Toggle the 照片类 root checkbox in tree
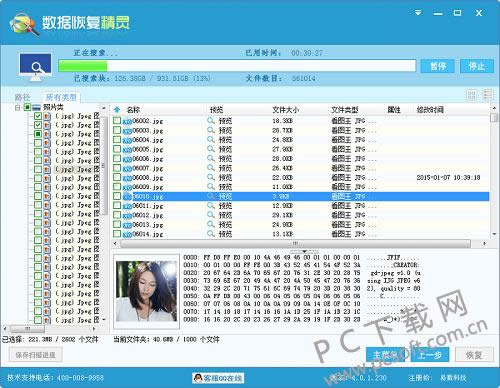The width and height of the screenshot is (500, 388). pos(28,107)
